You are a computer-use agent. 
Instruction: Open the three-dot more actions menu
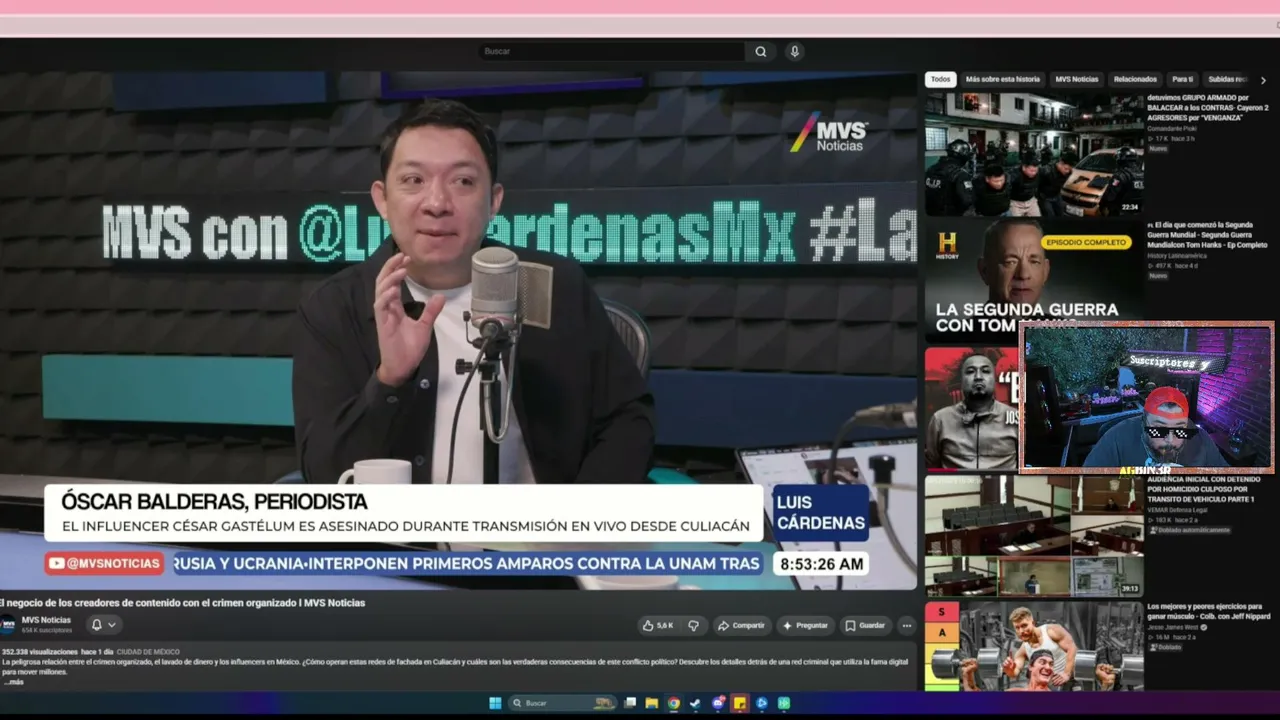click(907, 625)
